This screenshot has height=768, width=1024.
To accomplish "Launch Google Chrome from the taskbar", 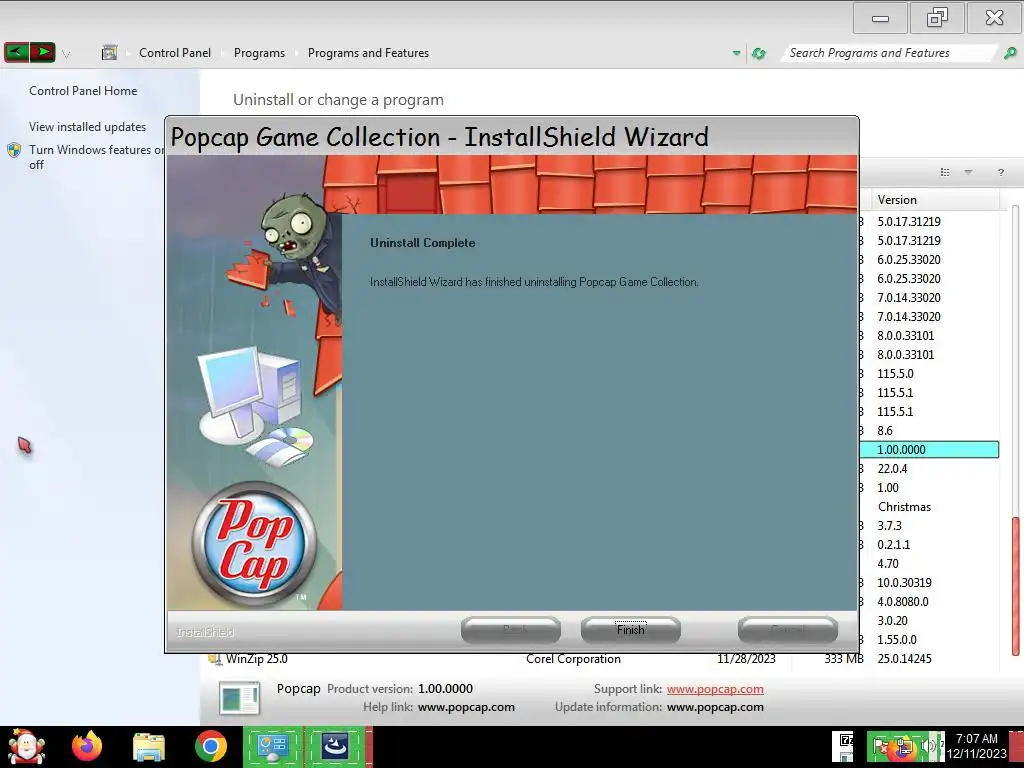I will [210, 746].
